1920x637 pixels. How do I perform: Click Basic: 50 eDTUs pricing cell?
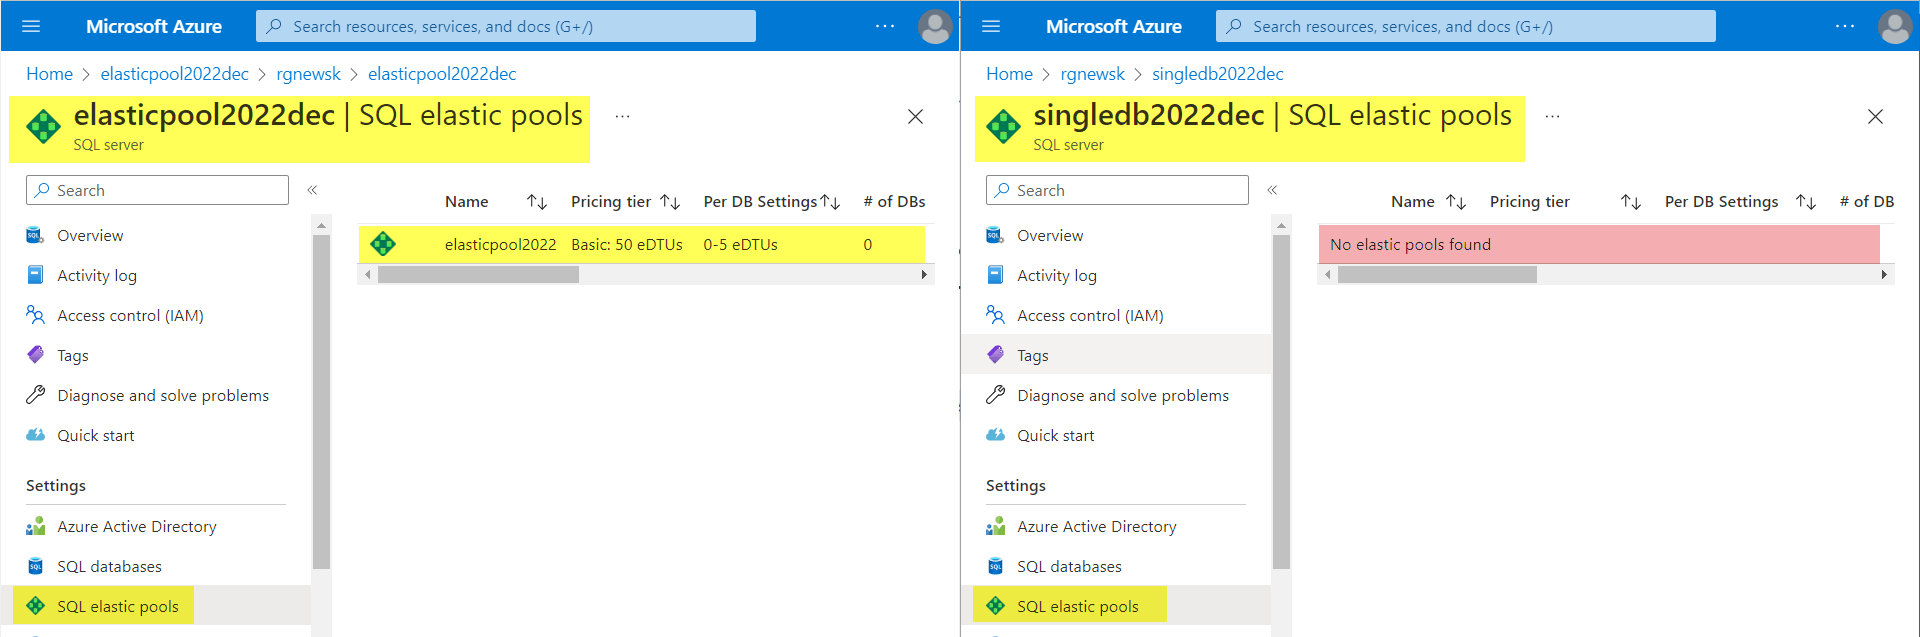click(627, 244)
